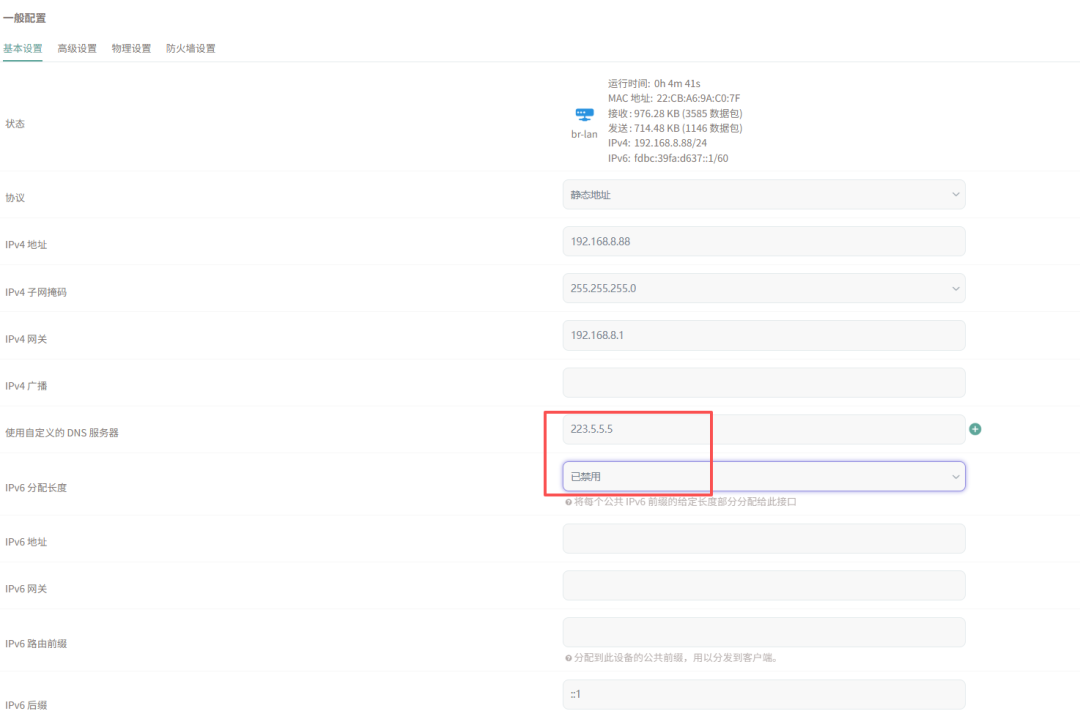1080x711 pixels.
Task: Expand the IPv4 子网掩码 dropdown
Action: click(763, 288)
